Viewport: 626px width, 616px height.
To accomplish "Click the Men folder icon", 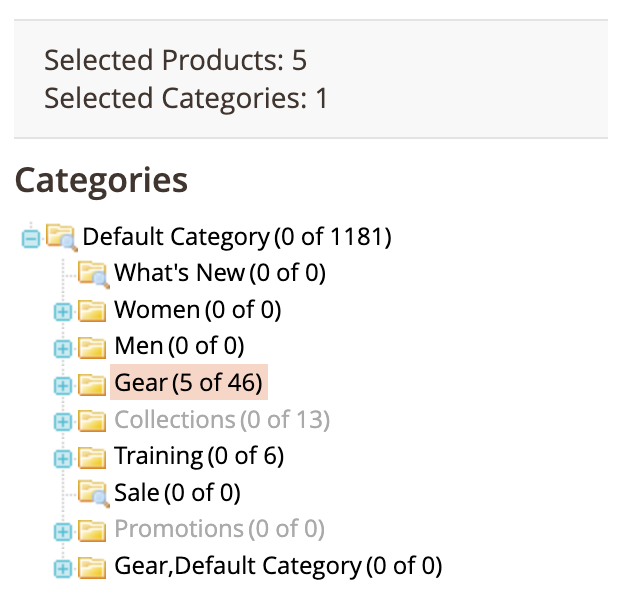I will pyautogui.click(x=93, y=347).
